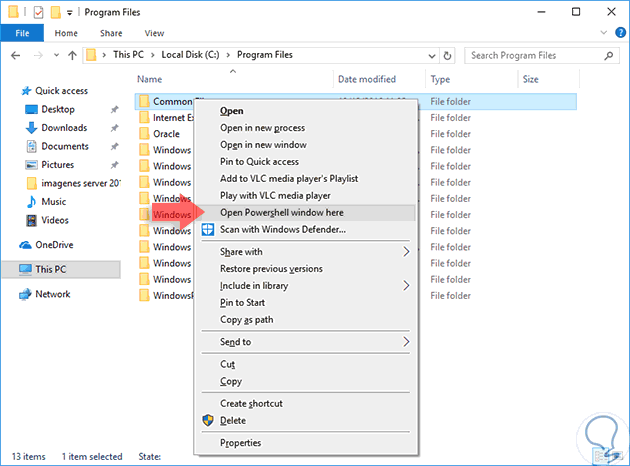Click the Quick access star icon
This screenshot has height=466, width=630.
25,91
